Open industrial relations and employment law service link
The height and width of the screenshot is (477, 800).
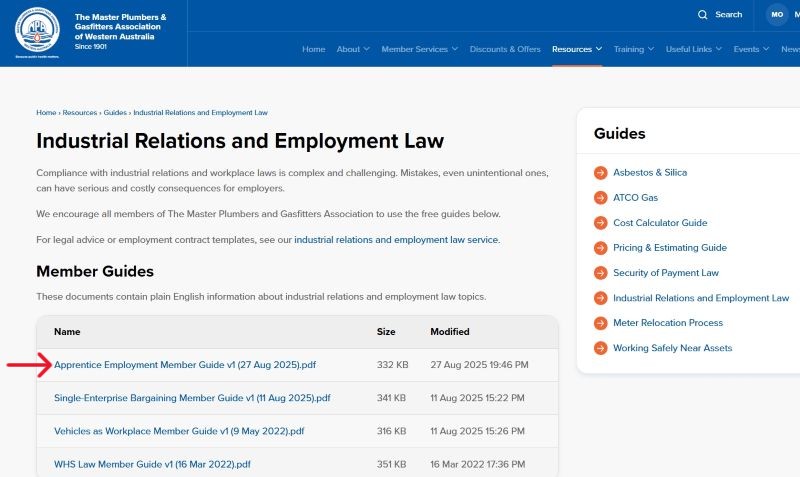click(396, 240)
